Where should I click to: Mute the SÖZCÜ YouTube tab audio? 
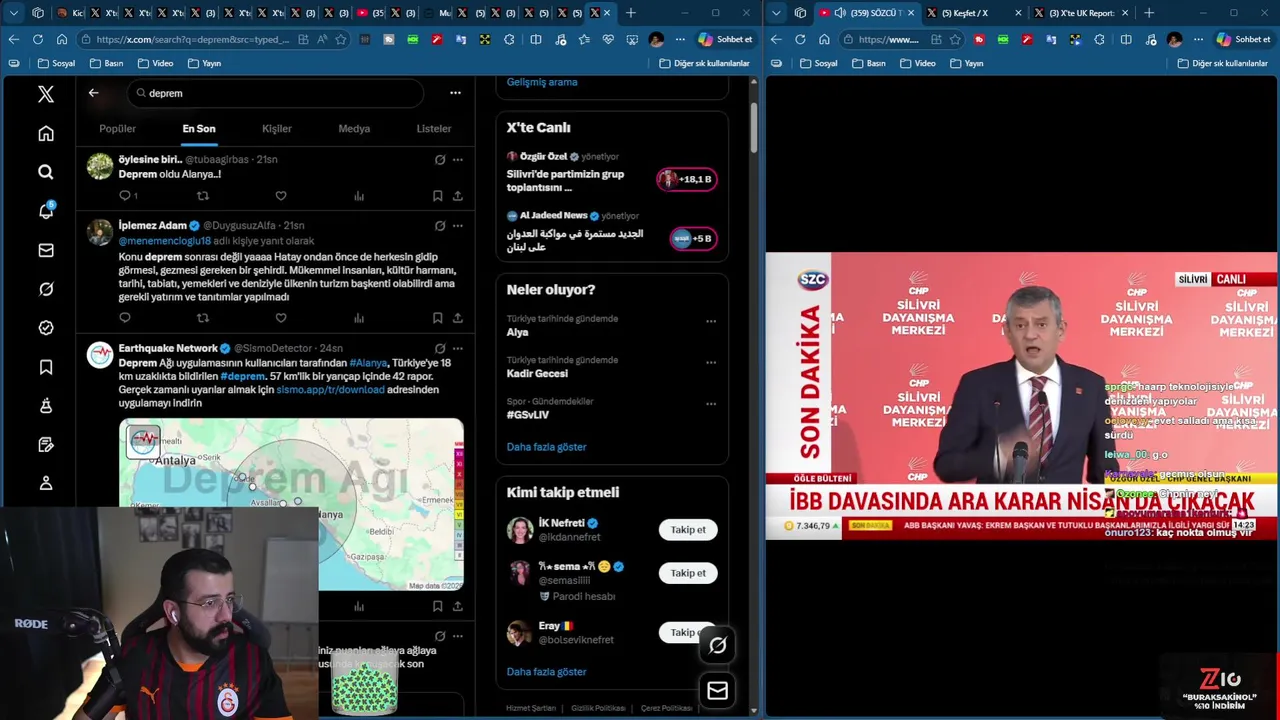click(x=840, y=13)
